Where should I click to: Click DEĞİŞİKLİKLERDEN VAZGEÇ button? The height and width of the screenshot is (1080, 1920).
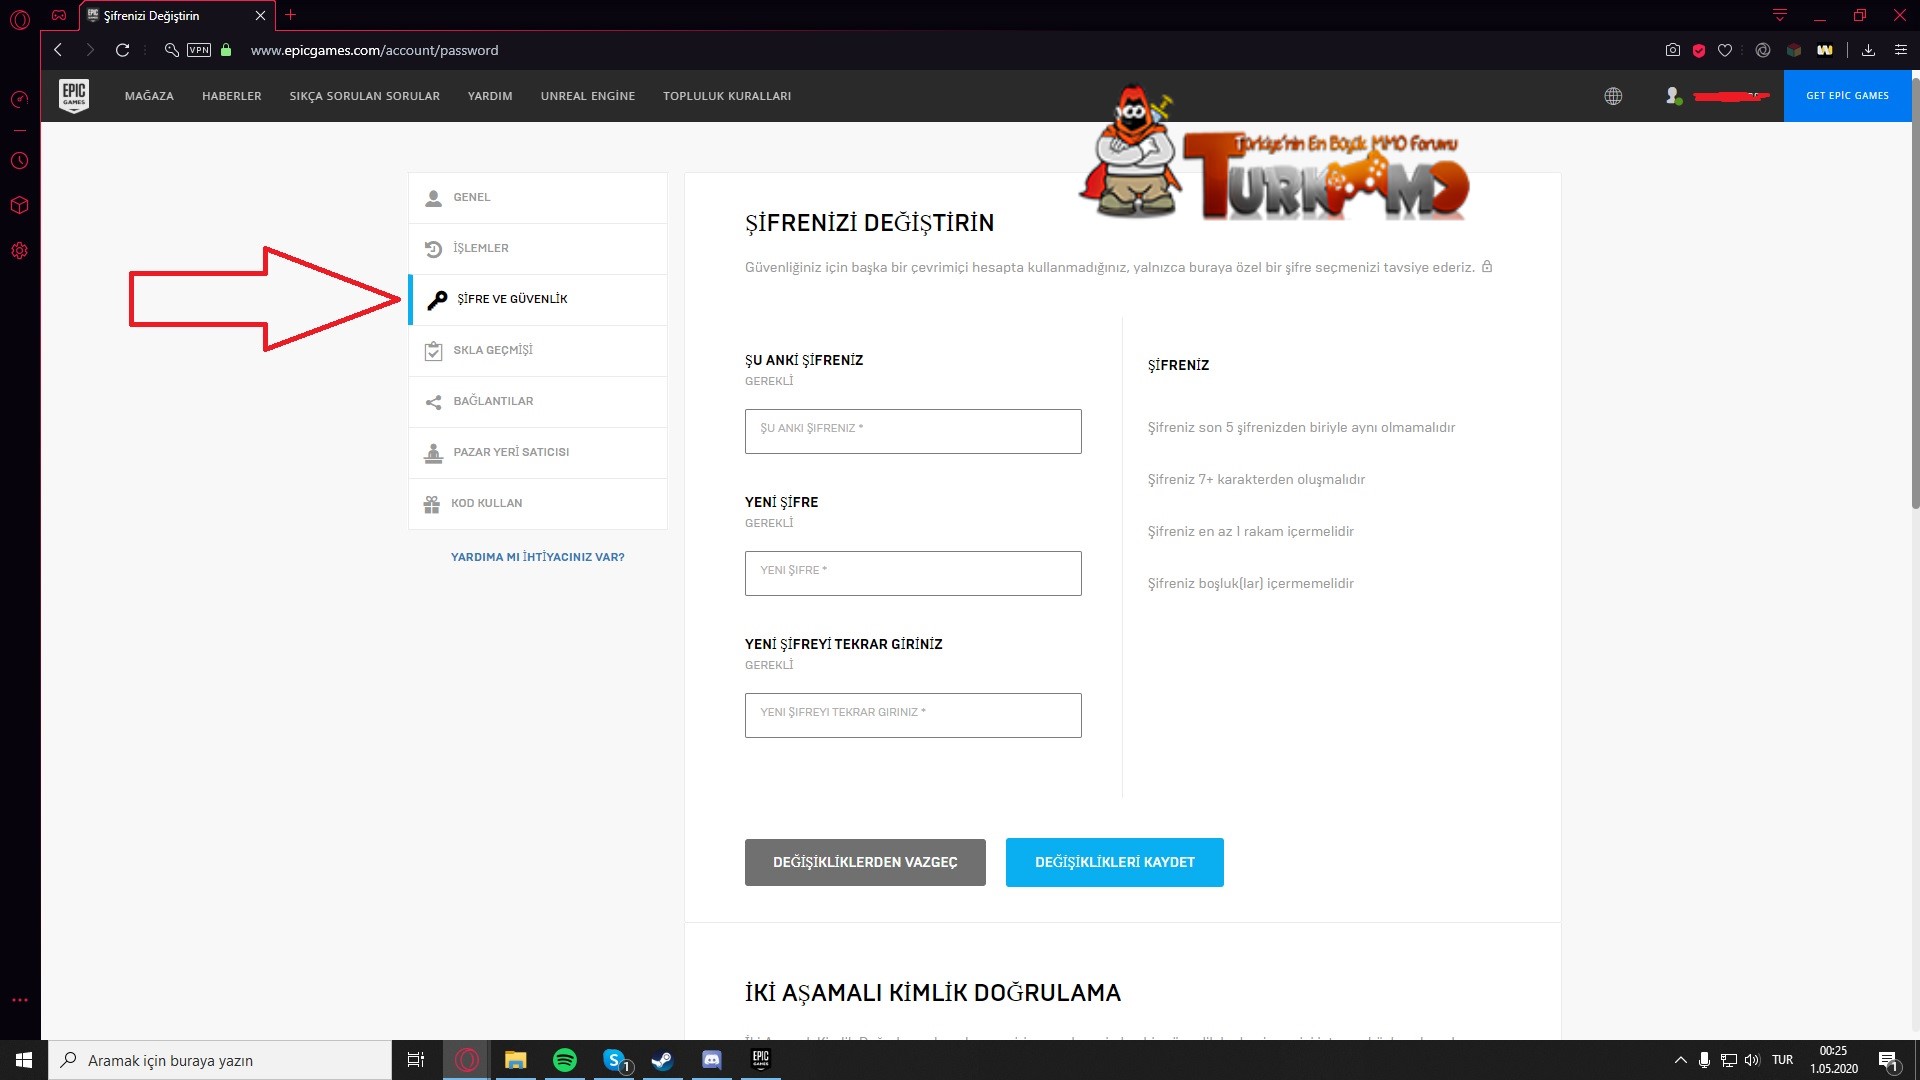pos(865,862)
